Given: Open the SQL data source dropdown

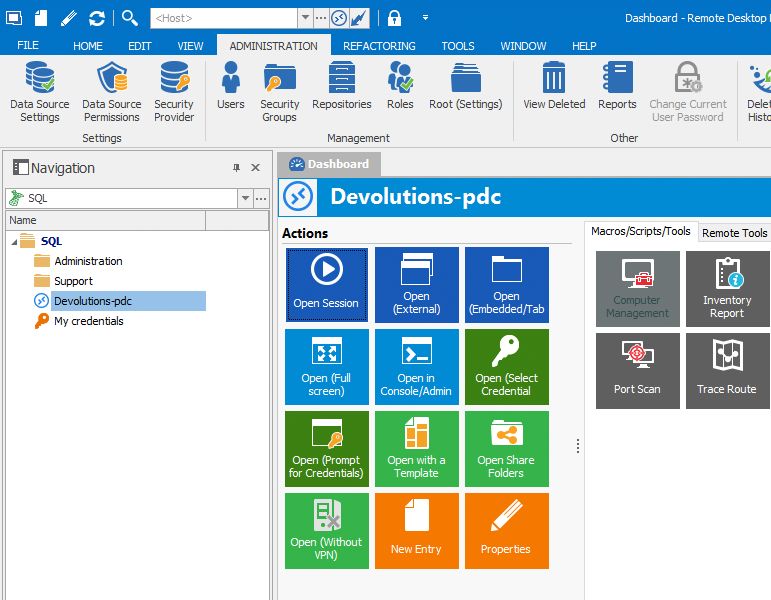Looking at the screenshot, I should point(245,199).
